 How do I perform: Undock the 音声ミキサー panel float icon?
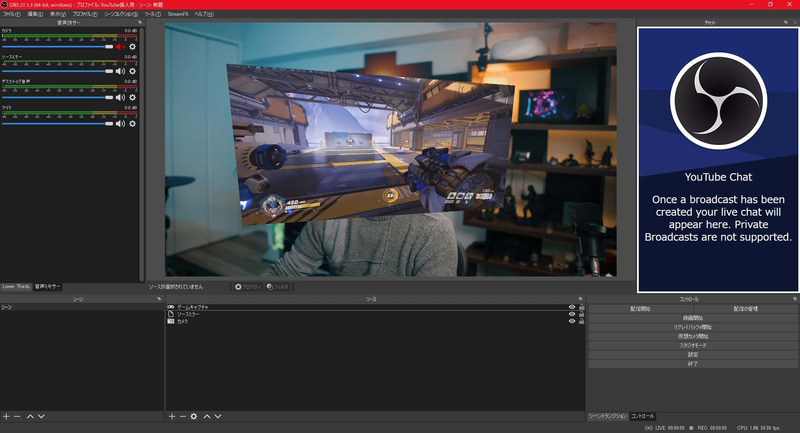coord(140,22)
